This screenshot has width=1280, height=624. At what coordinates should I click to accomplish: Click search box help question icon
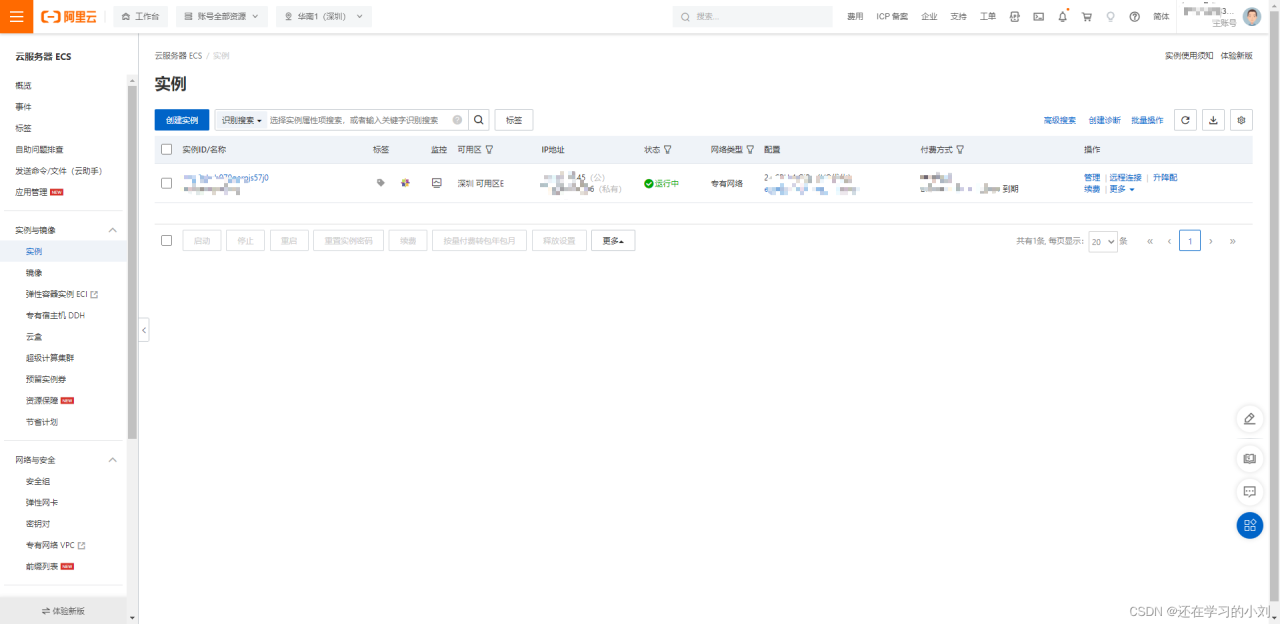pyautogui.click(x=457, y=120)
